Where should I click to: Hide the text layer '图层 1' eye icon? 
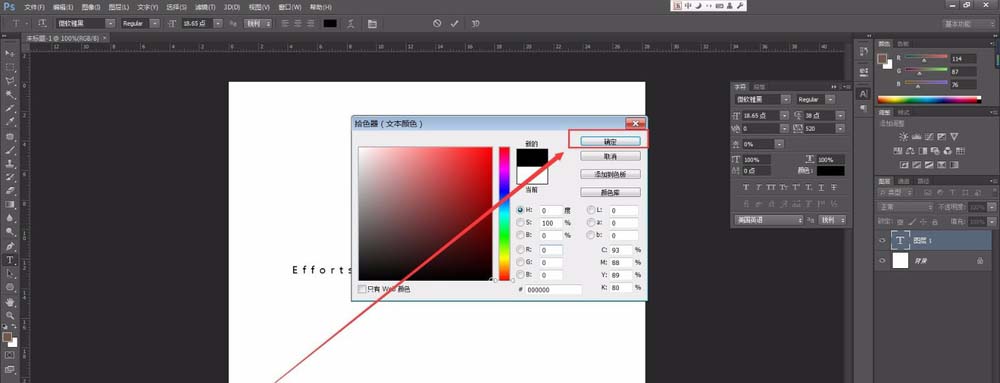pos(883,240)
